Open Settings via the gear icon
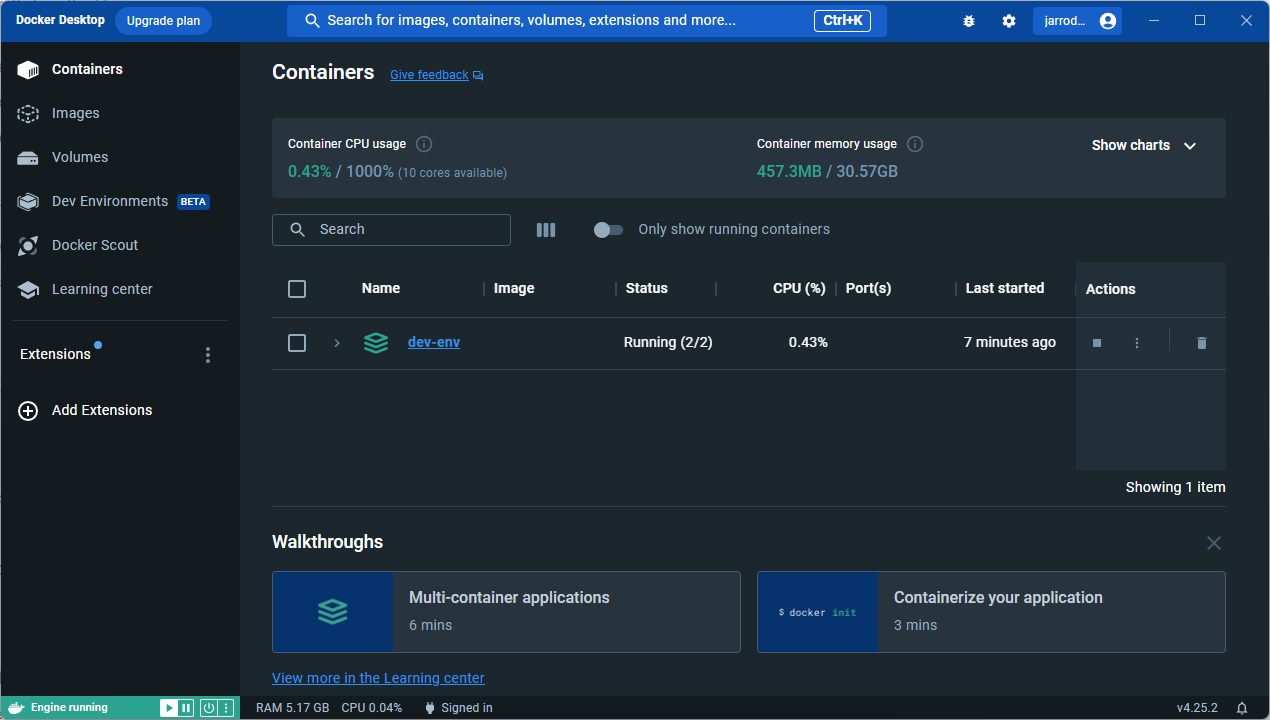Image resolution: width=1270 pixels, height=720 pixels. [1009, 21]
